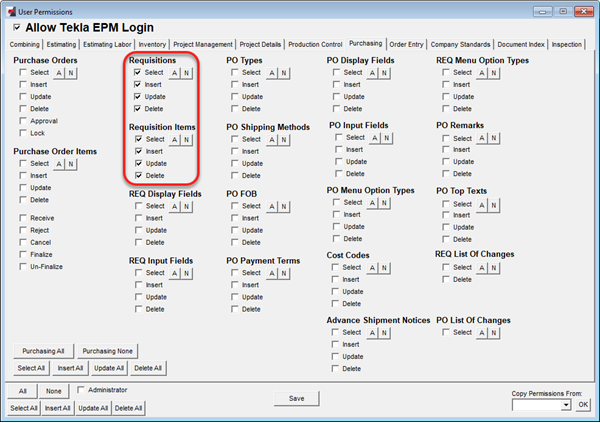Check Cost Codes Update checkbox
This screenshot has width=600, height=423.
(x=335, y=291)
